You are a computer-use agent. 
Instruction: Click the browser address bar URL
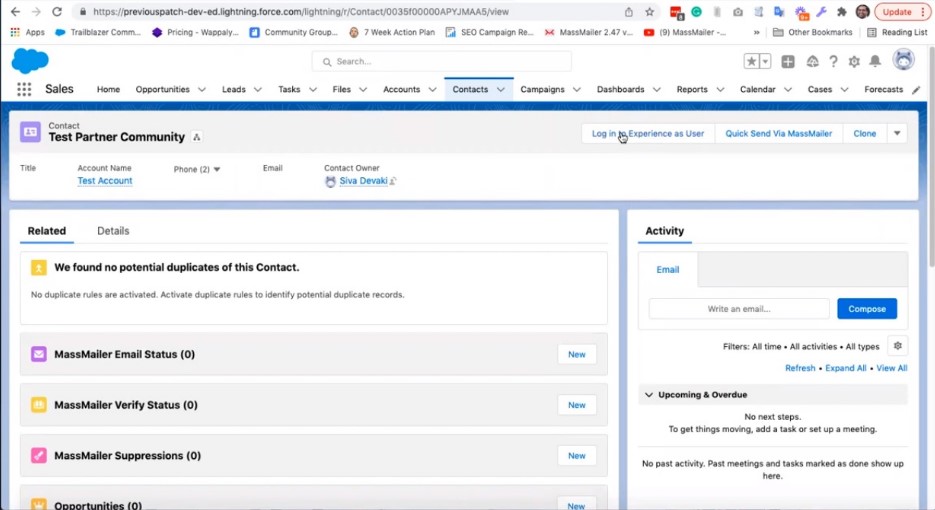(x=301, y=12)
